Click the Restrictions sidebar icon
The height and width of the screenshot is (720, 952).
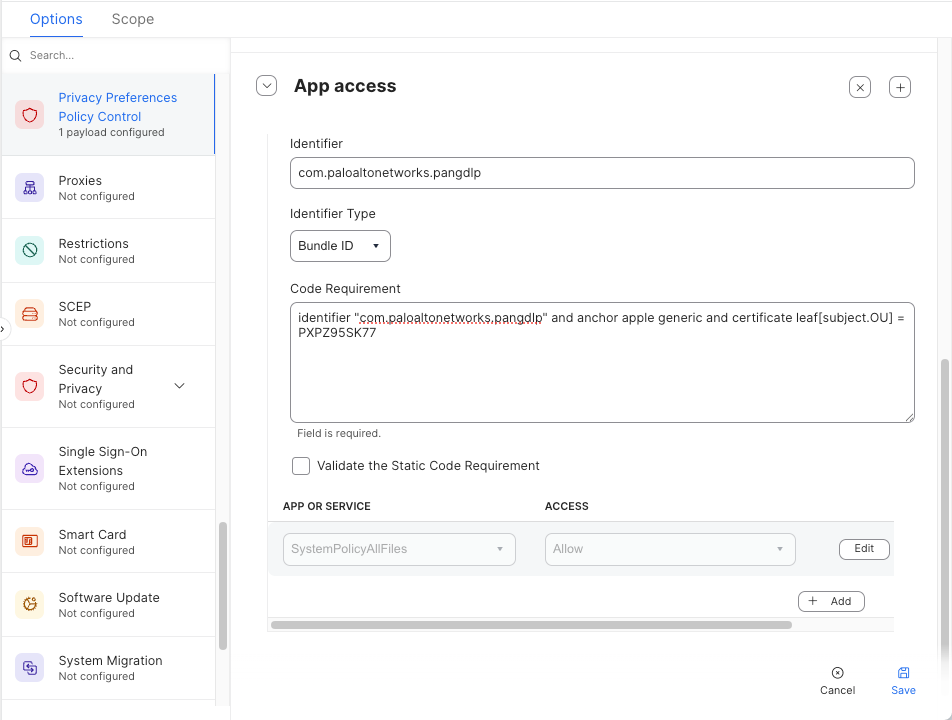coord(30,250)
